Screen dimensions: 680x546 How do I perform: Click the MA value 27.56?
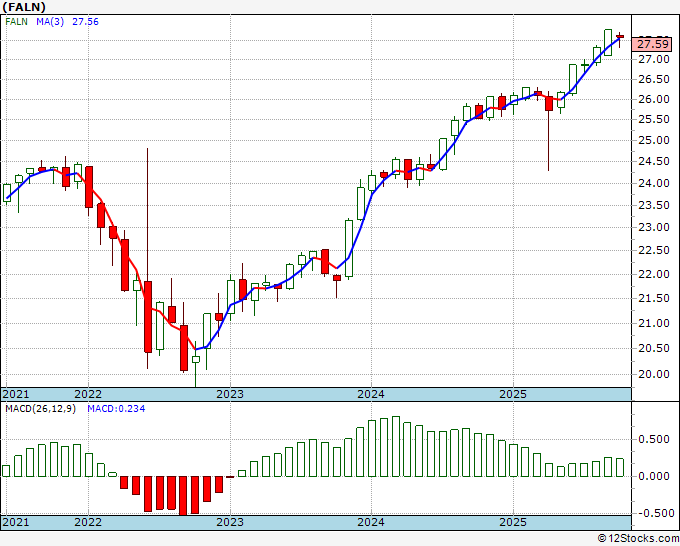point(85,22)
